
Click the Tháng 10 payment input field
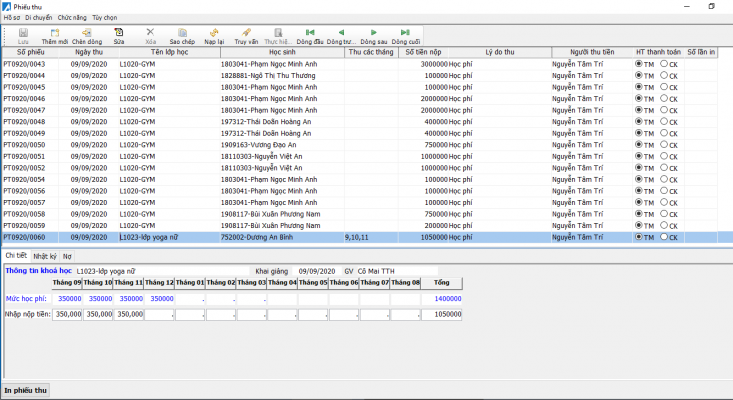[x=98, y=314]
